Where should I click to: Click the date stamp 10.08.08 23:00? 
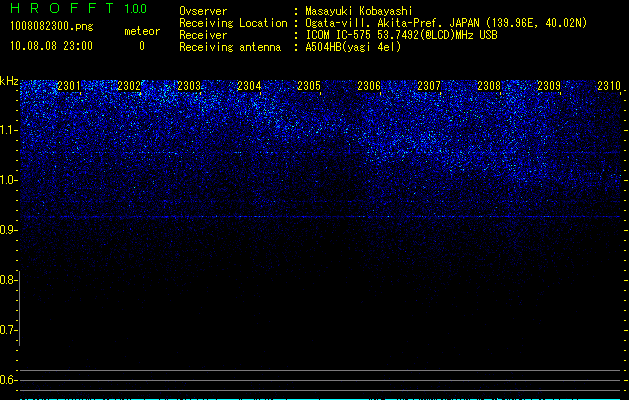point(51,46)
